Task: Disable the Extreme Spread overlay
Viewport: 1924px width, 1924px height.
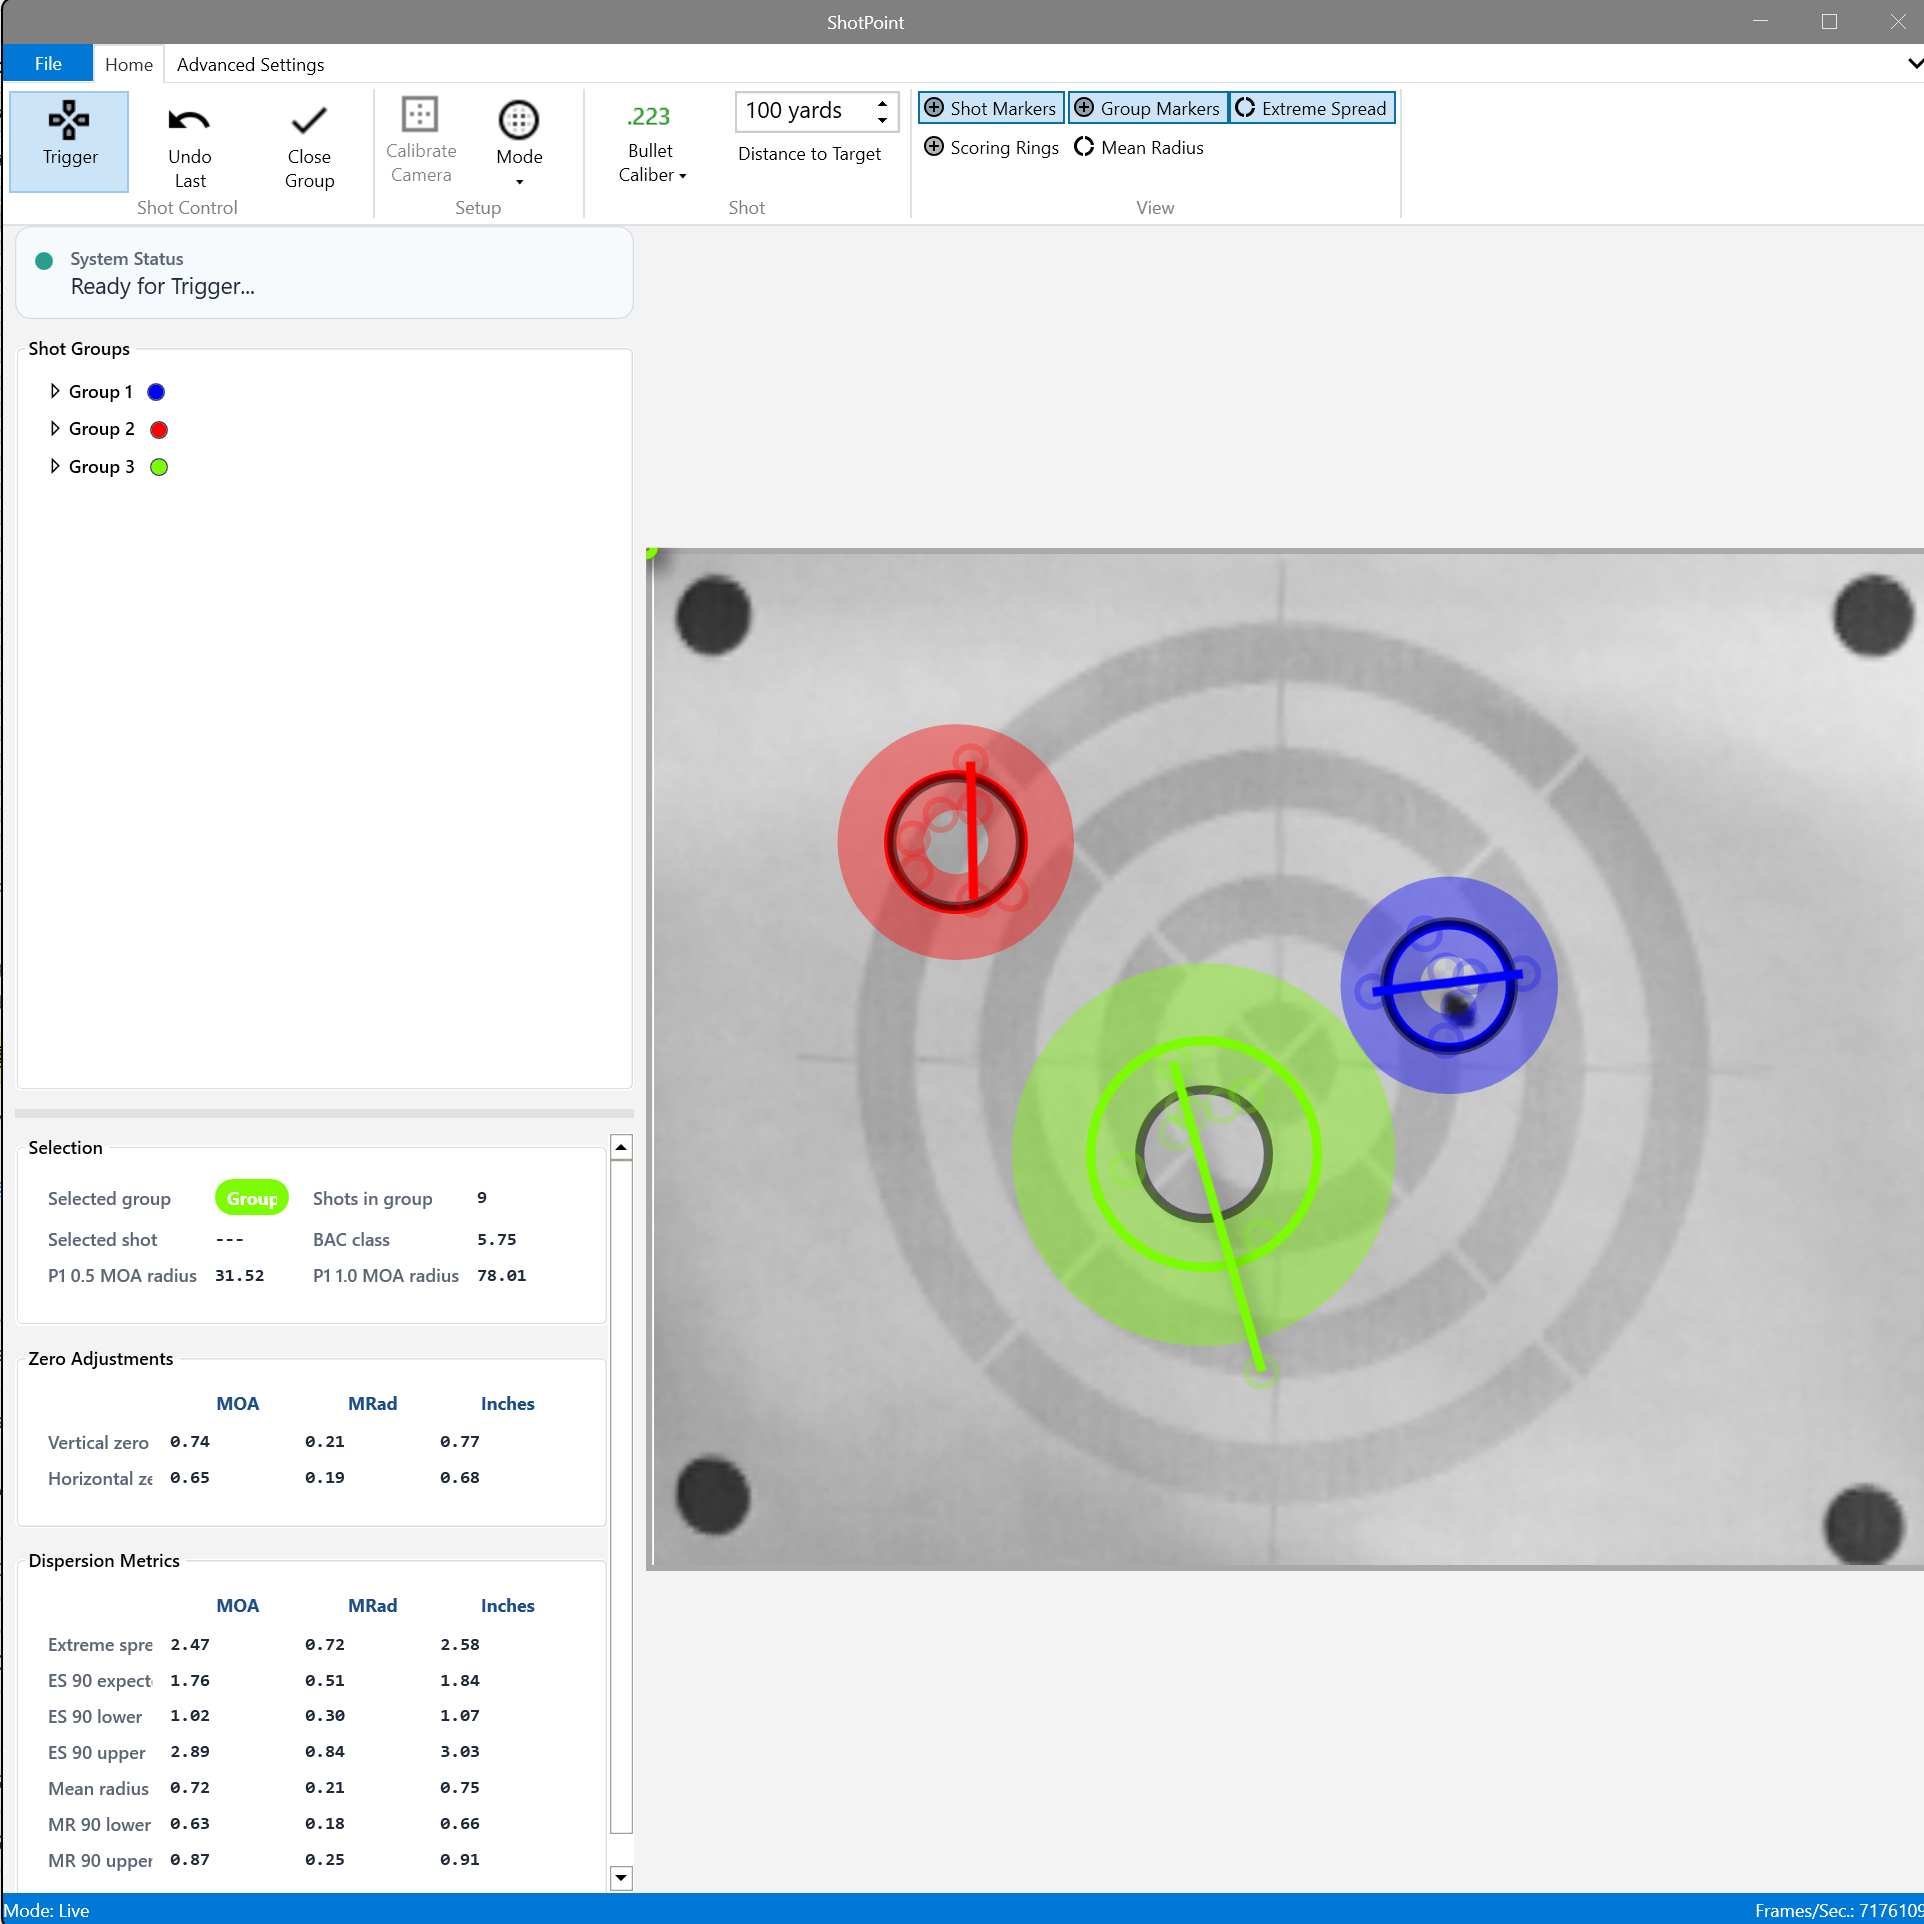Action: (x=1312, y=108)
